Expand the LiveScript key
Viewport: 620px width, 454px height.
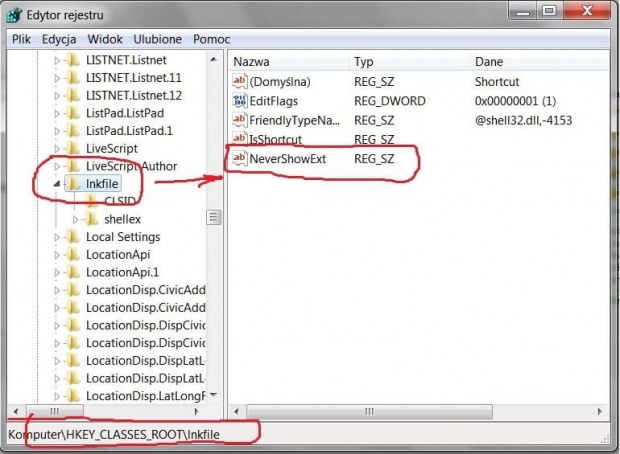coord(57,149)
